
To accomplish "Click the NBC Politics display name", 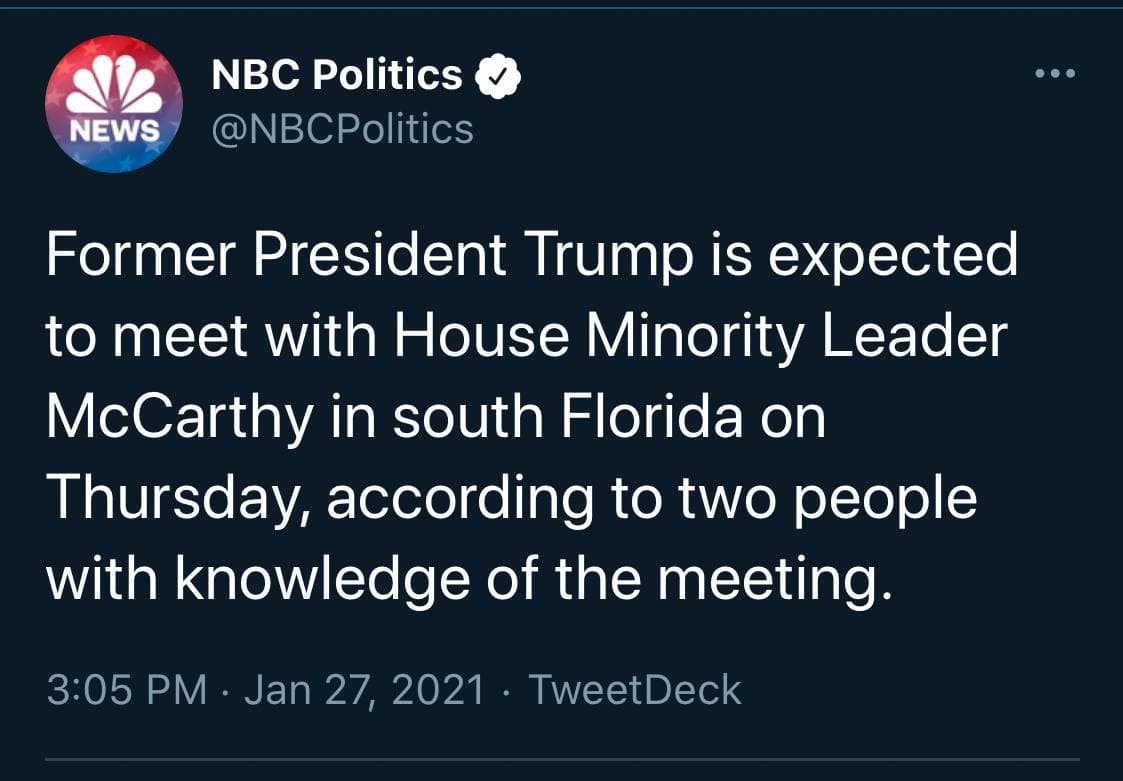I will pos(337,75).
